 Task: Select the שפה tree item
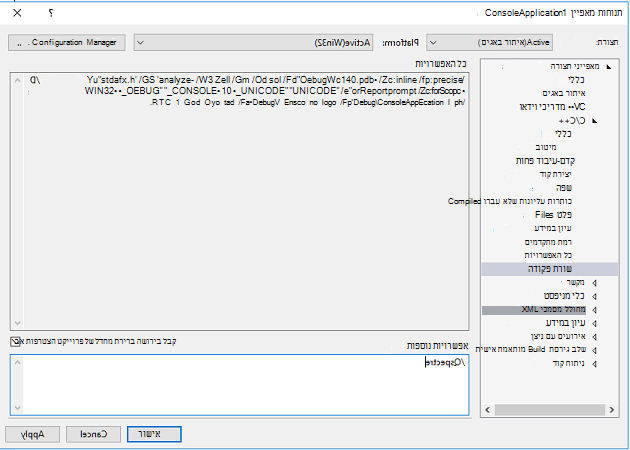(564, 188)
